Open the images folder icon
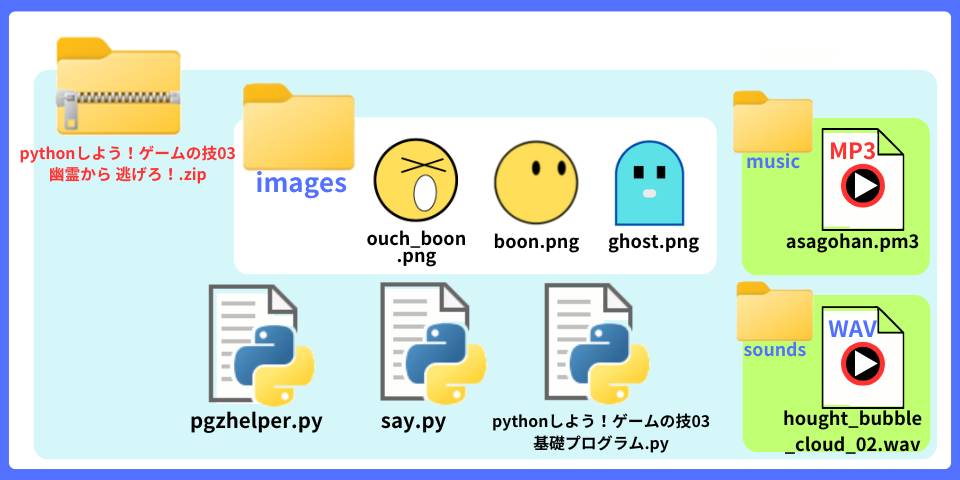 (x=298, y=127)
